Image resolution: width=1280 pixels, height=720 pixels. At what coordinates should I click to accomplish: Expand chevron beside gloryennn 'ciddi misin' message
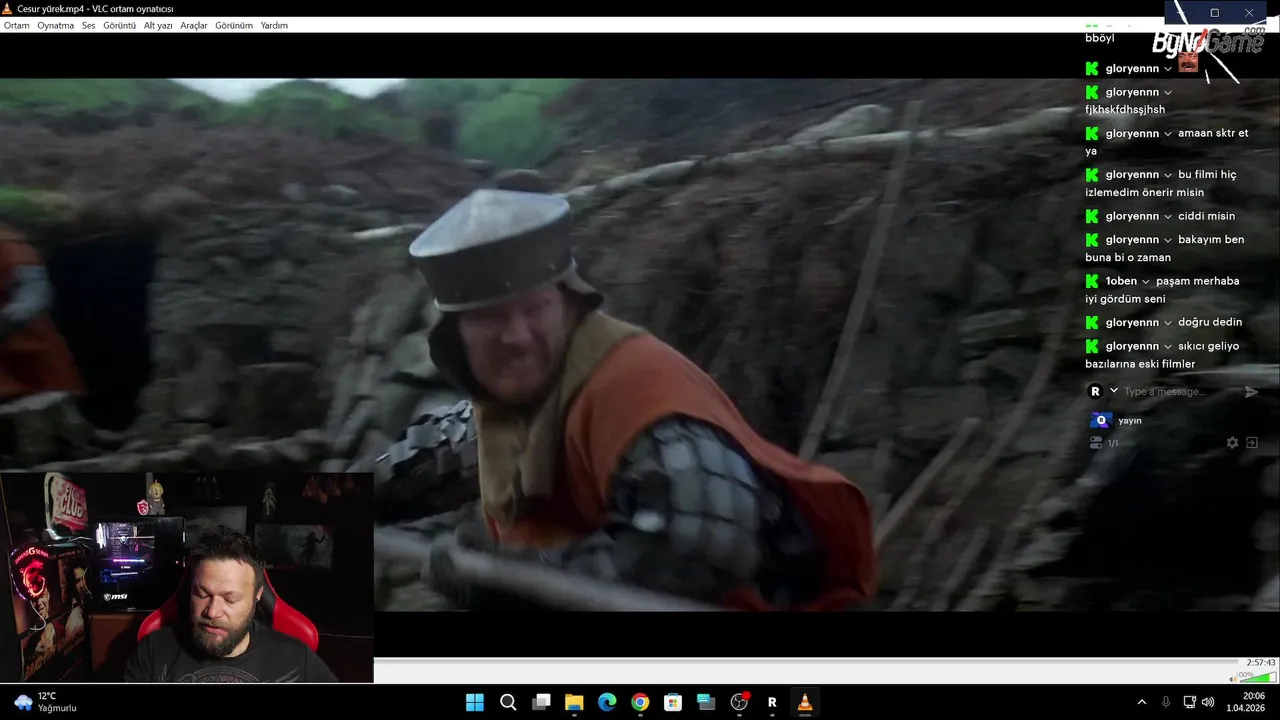coord(1168,216)
